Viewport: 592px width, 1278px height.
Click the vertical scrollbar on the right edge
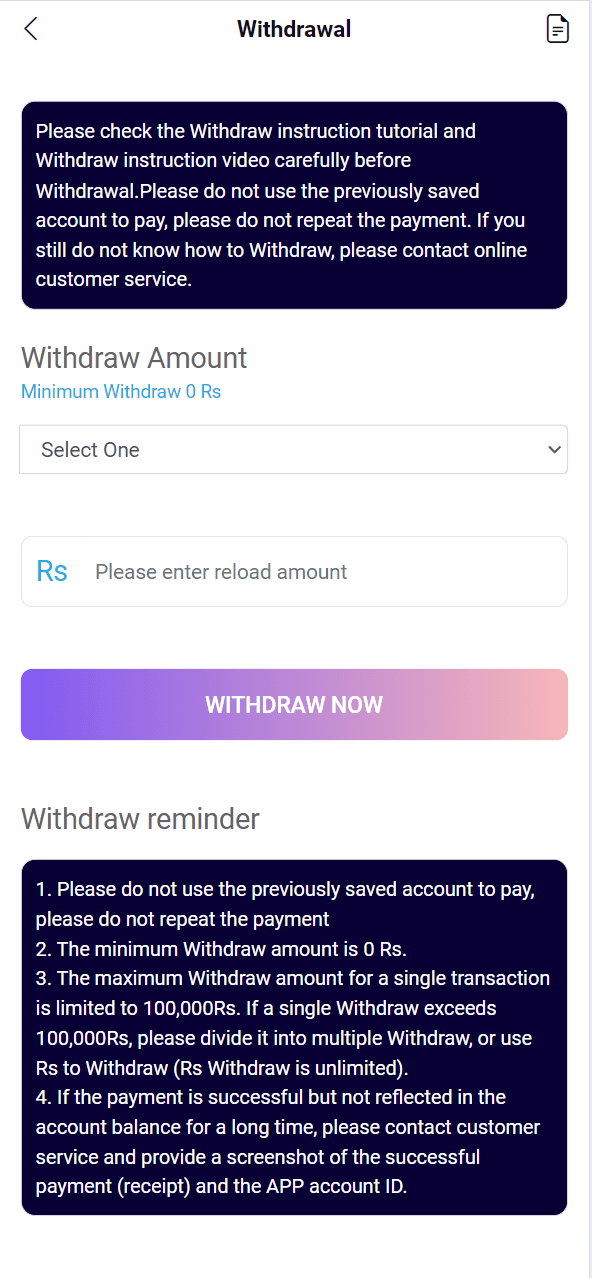click(588, 639)
